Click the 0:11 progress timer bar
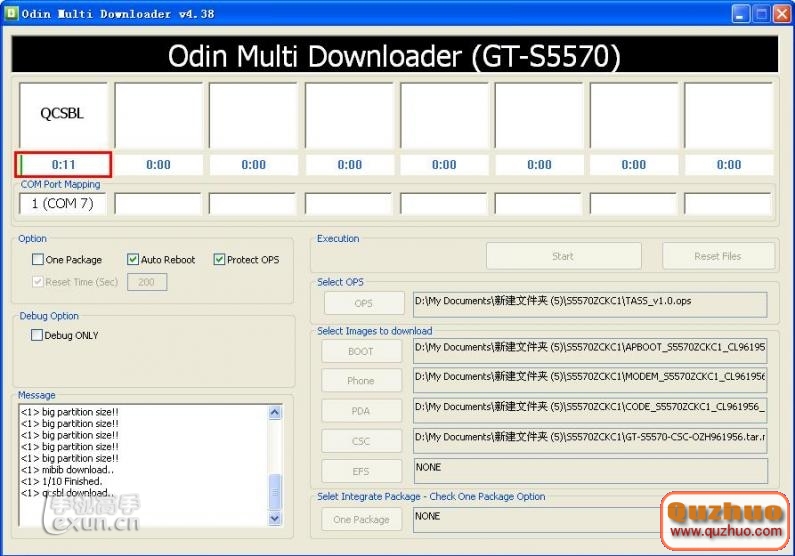Screen dimensions: 795x556 click(x=63, y=165)
